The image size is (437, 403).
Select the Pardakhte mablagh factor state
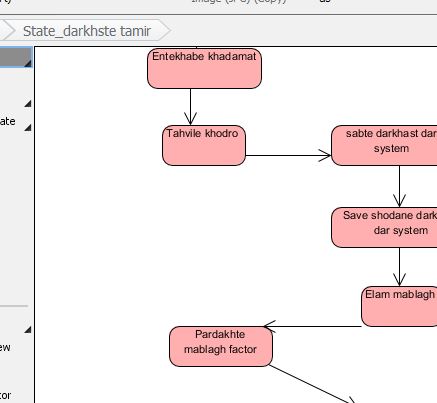point(221,346)
